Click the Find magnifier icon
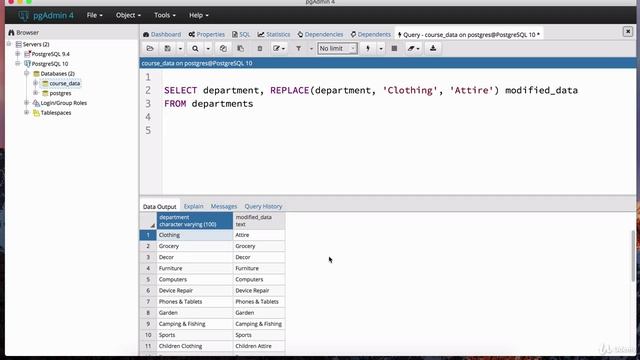This screenshot has height=360, width=640. [x=195, y=49]
